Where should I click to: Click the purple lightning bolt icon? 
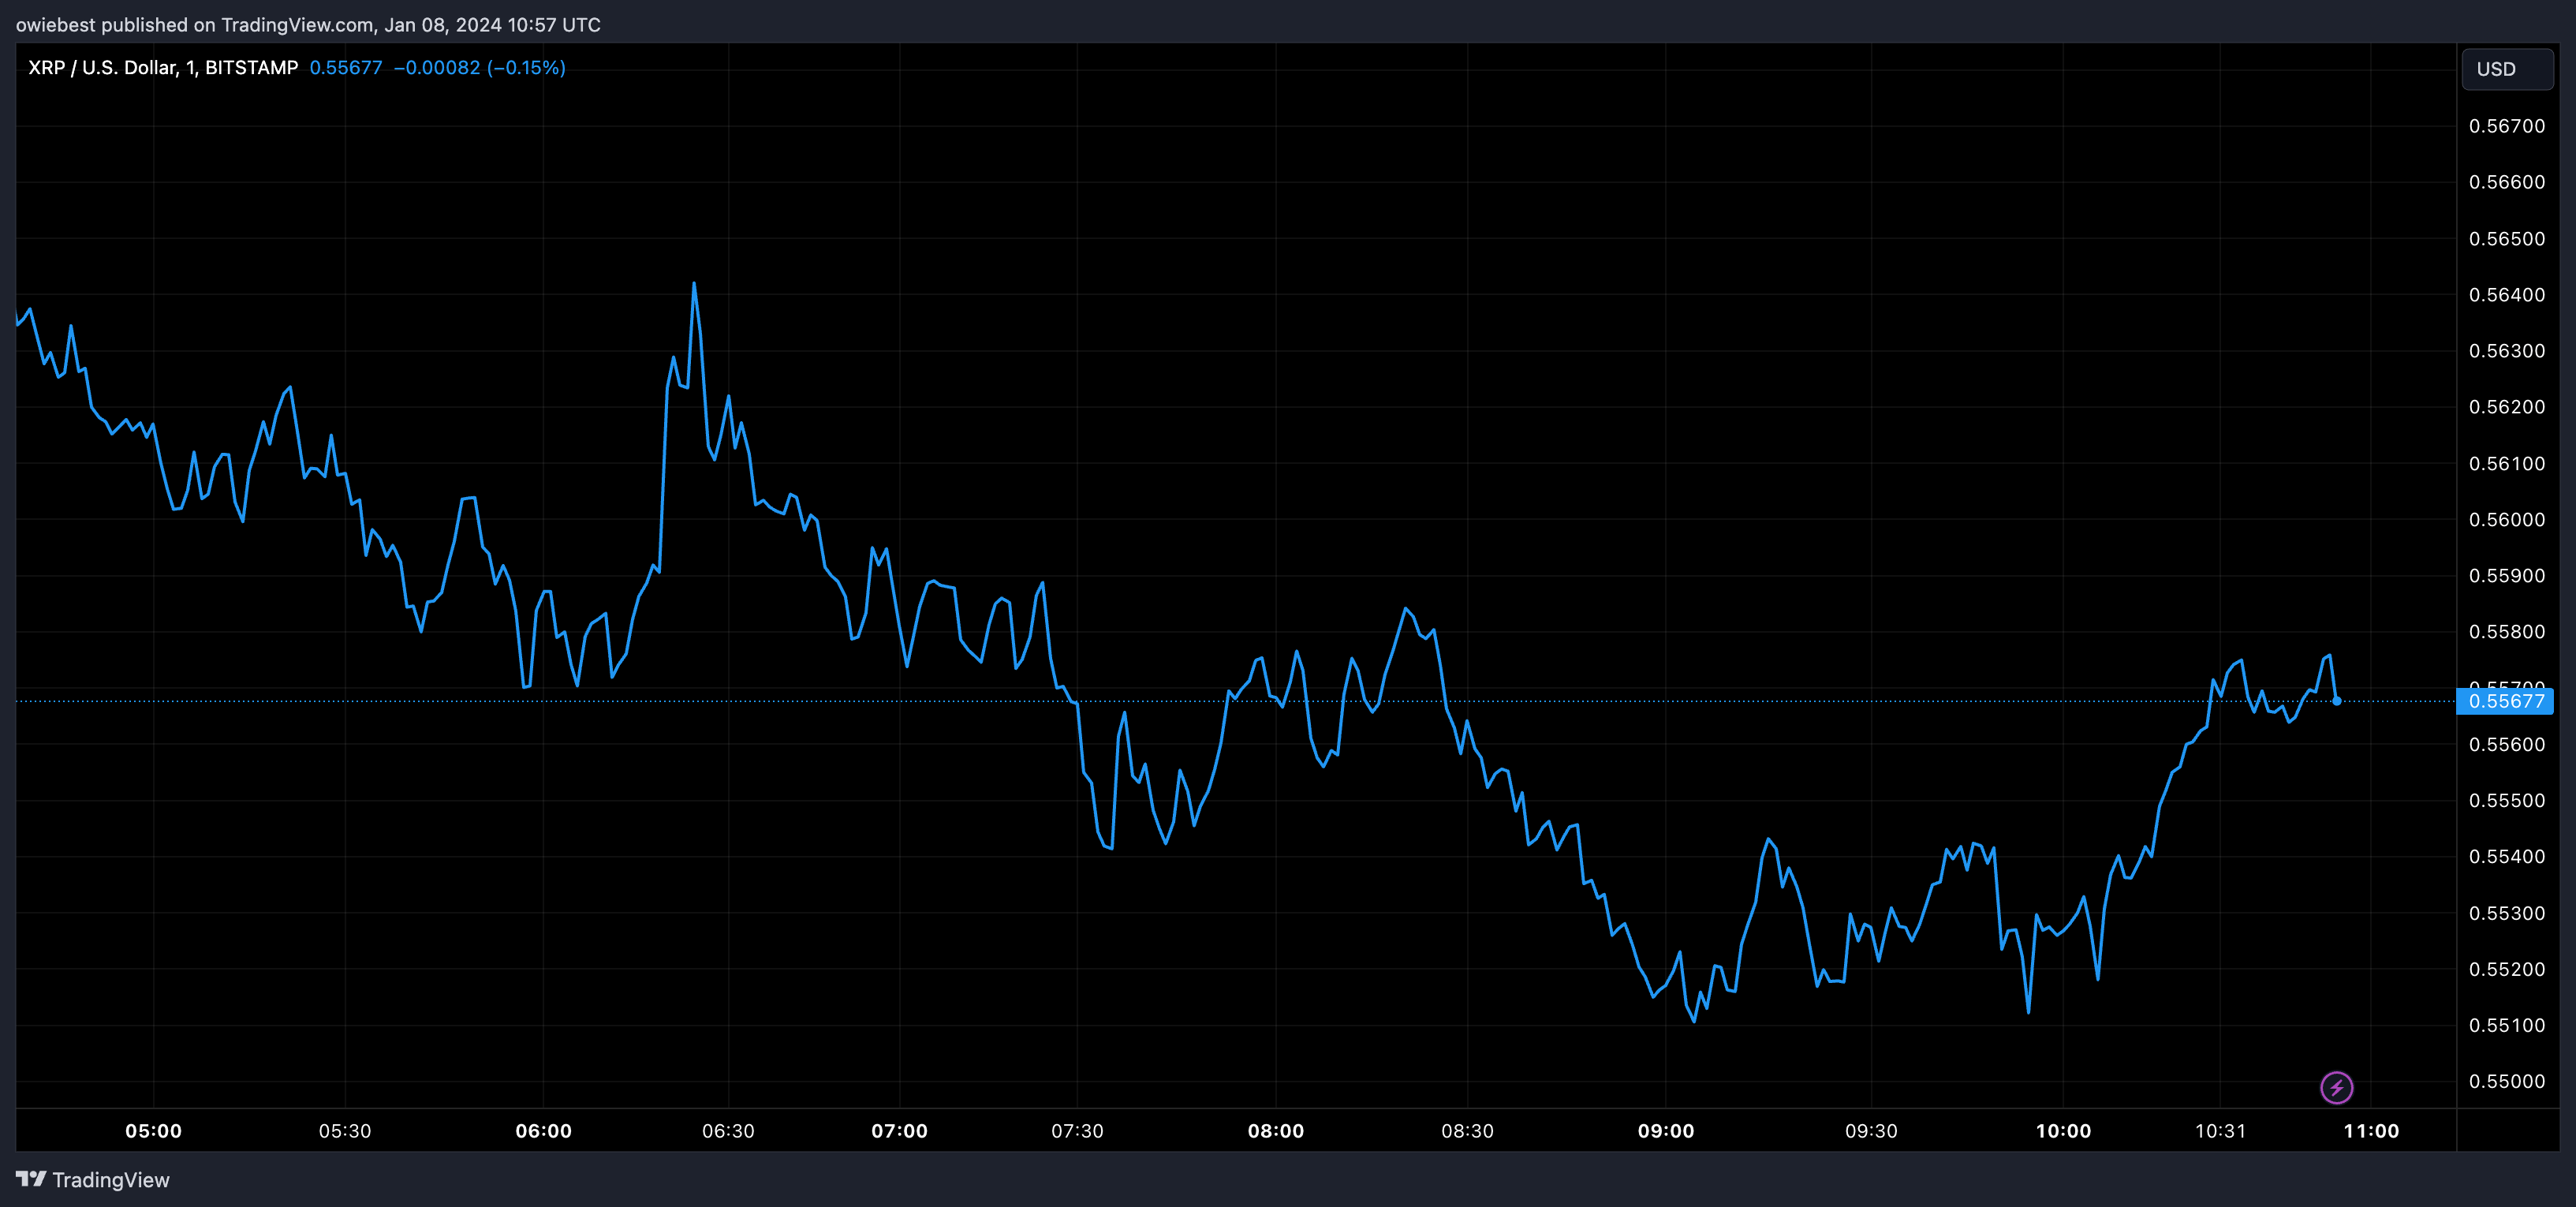pos(2336,1087)
